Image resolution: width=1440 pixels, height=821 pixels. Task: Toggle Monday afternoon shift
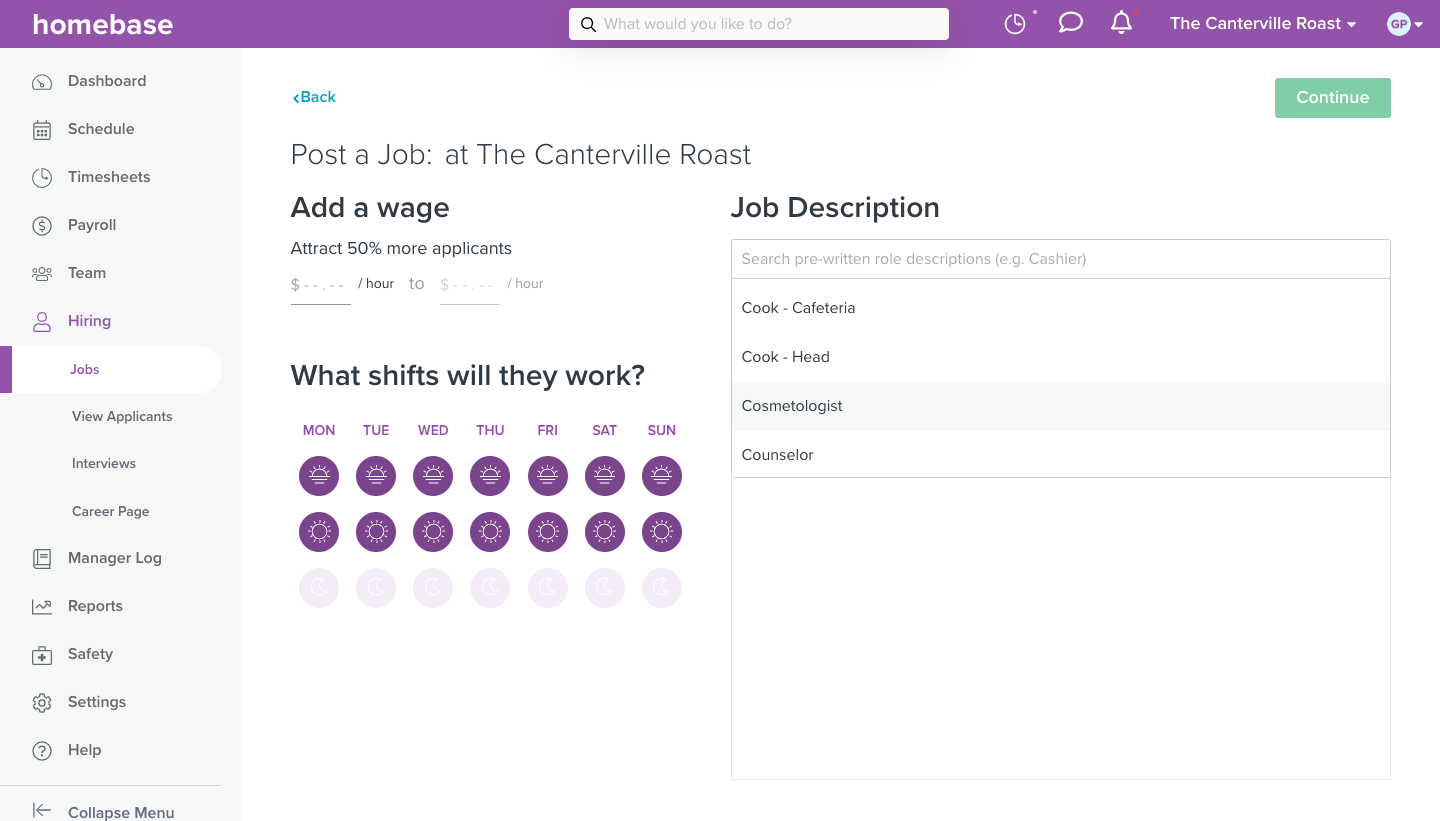[x=319, y=532]
